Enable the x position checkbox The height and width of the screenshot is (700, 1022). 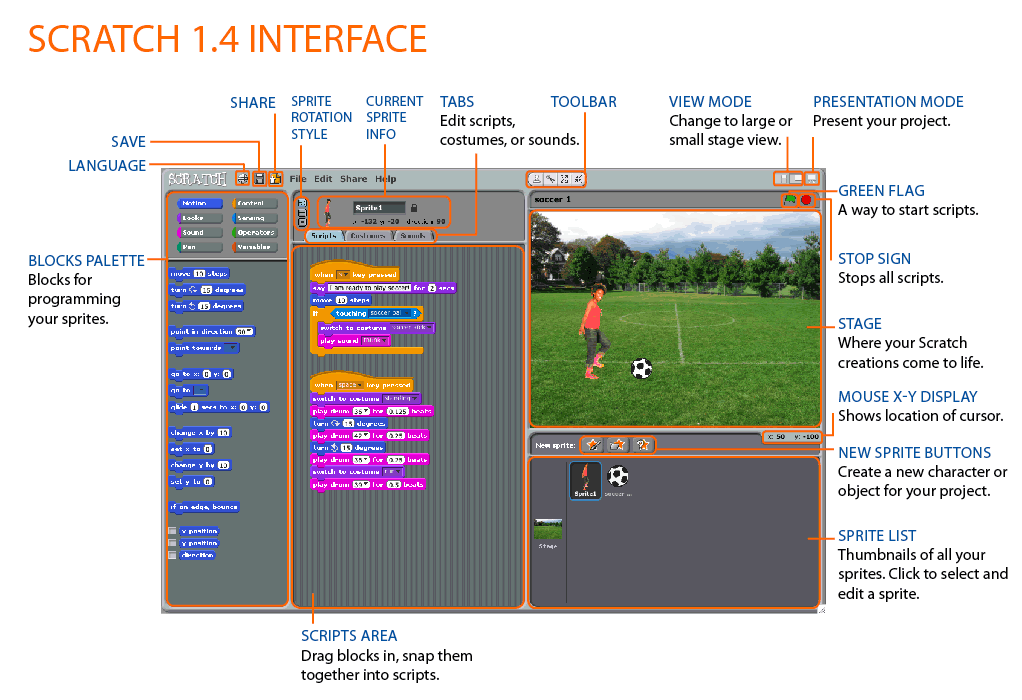click(173, 531)
